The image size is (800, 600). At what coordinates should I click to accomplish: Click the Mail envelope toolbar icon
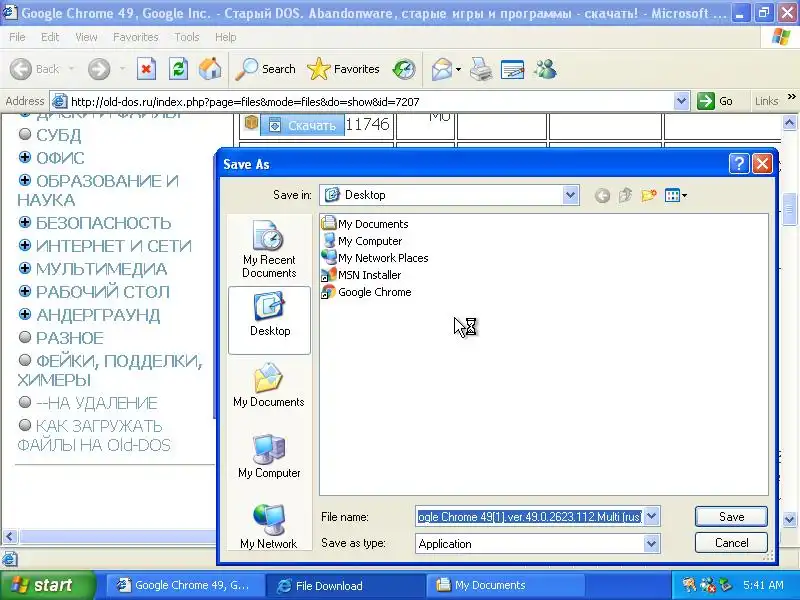442,69
